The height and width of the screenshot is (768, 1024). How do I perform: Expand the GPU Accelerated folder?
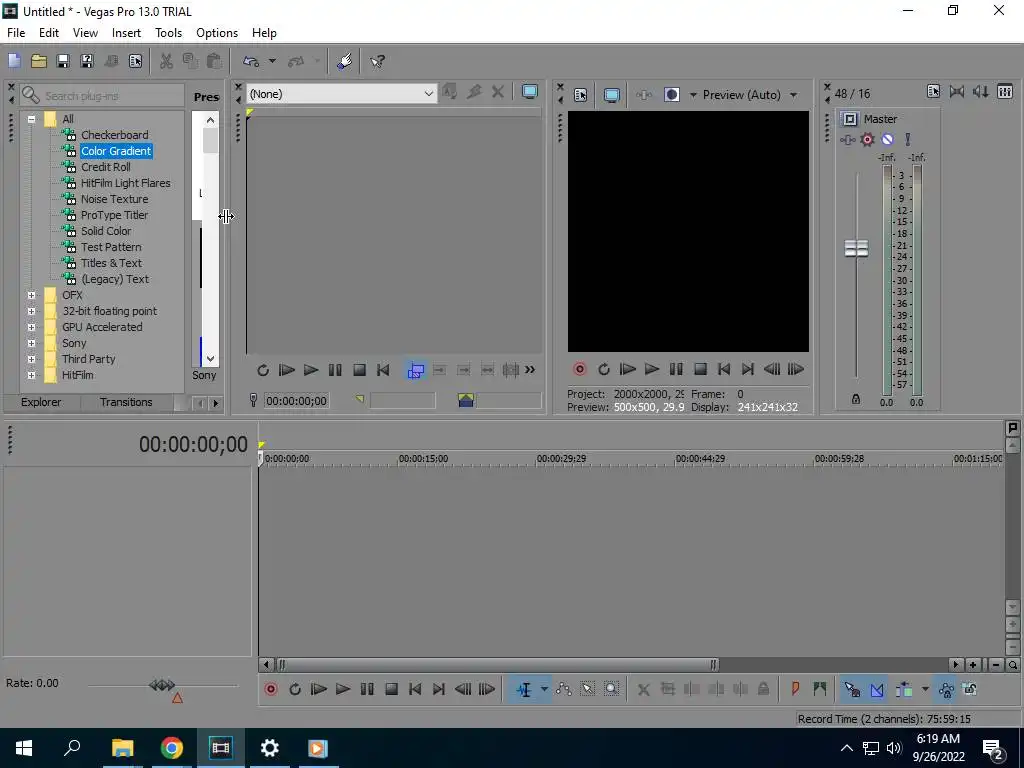(x=31, y=327)
